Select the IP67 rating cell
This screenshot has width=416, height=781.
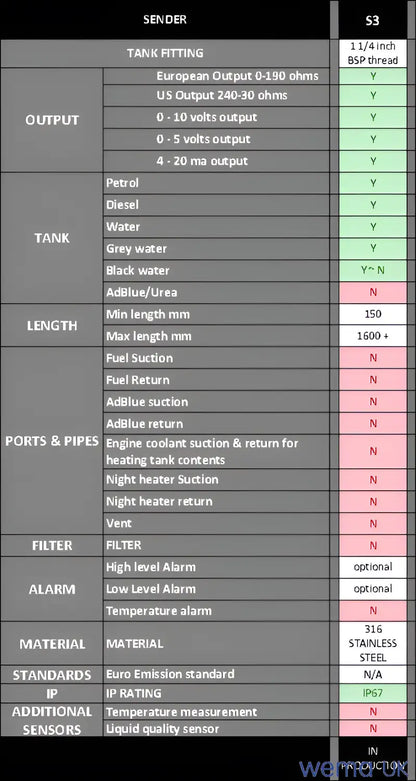pos(373,693)
